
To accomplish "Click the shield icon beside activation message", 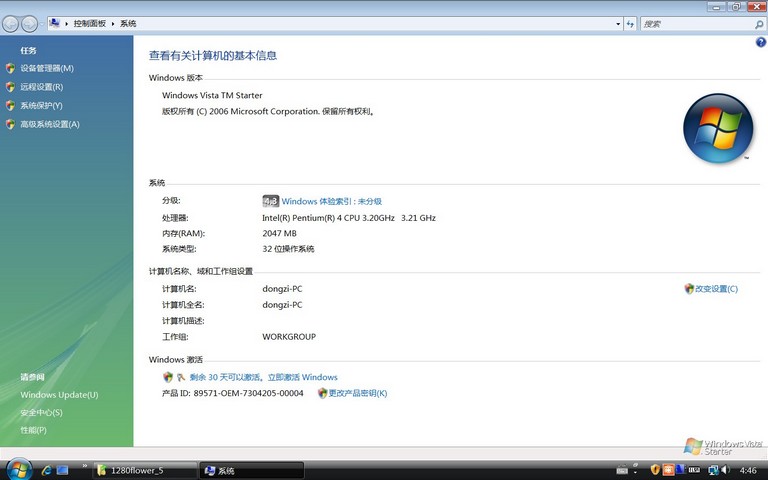I will pyautogui.click(x=168, y=377).
